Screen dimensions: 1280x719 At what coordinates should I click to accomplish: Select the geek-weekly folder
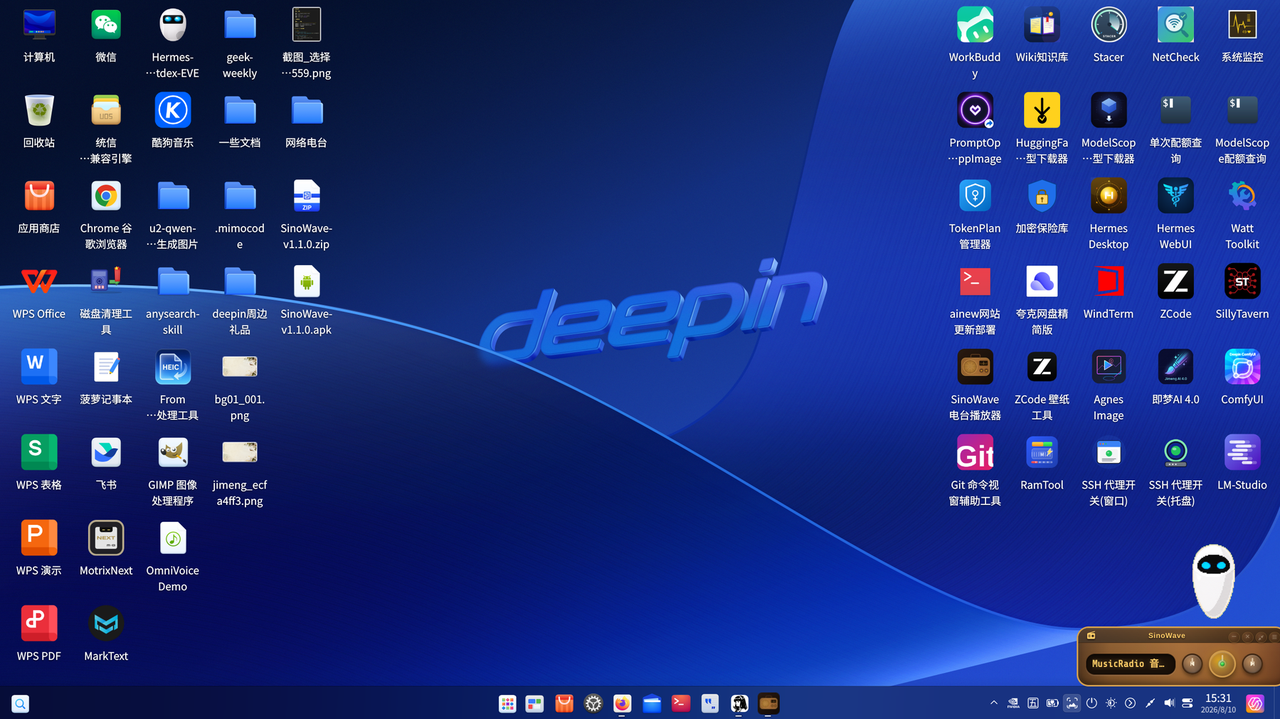[x=240, y=25]
